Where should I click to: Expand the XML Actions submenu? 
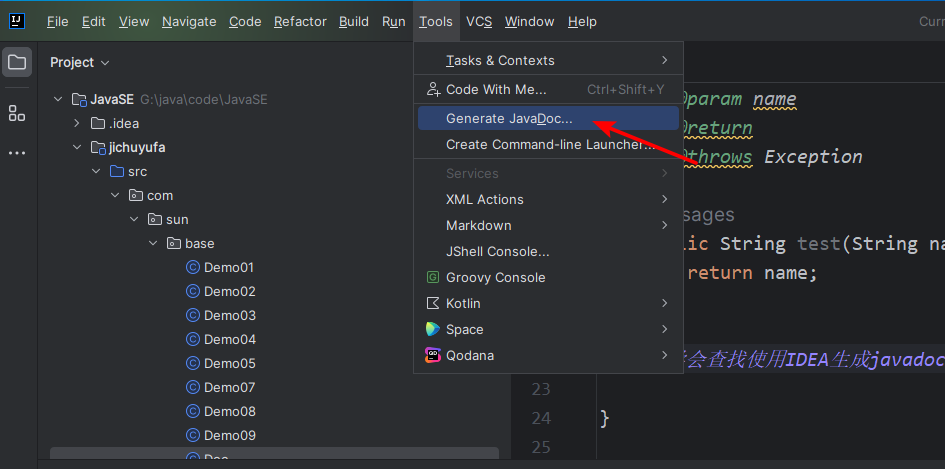point(665,199)
